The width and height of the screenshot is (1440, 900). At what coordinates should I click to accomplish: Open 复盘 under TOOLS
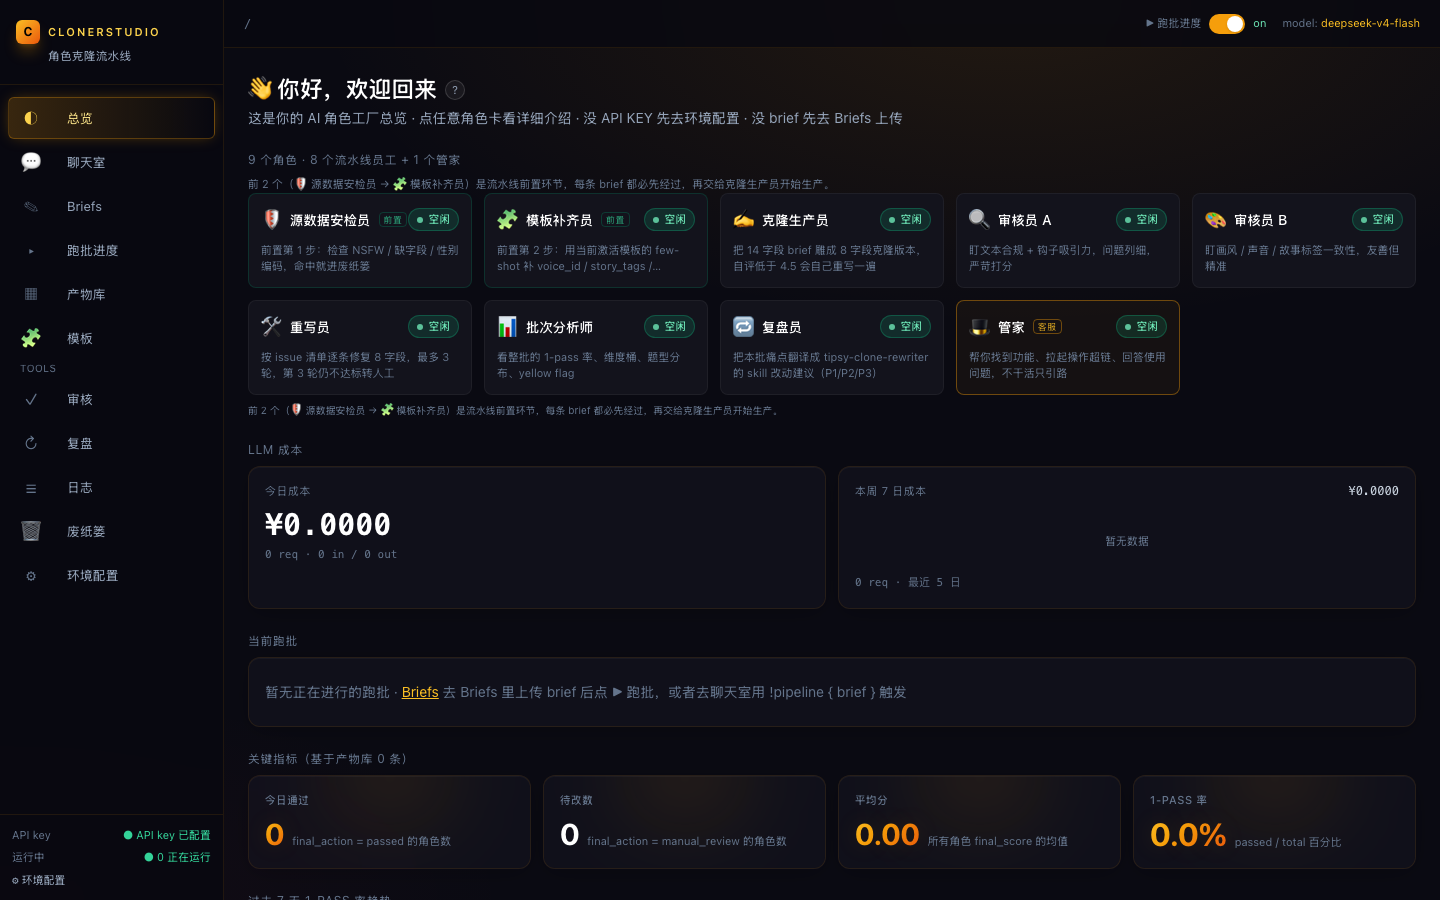[x=111, y=443]
